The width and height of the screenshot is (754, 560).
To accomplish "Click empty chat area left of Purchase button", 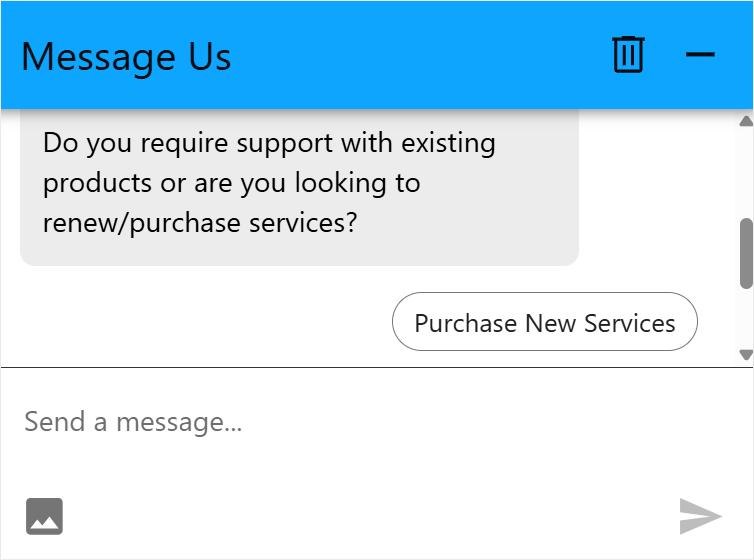I will pyautogui.click(x=200, y=322).
